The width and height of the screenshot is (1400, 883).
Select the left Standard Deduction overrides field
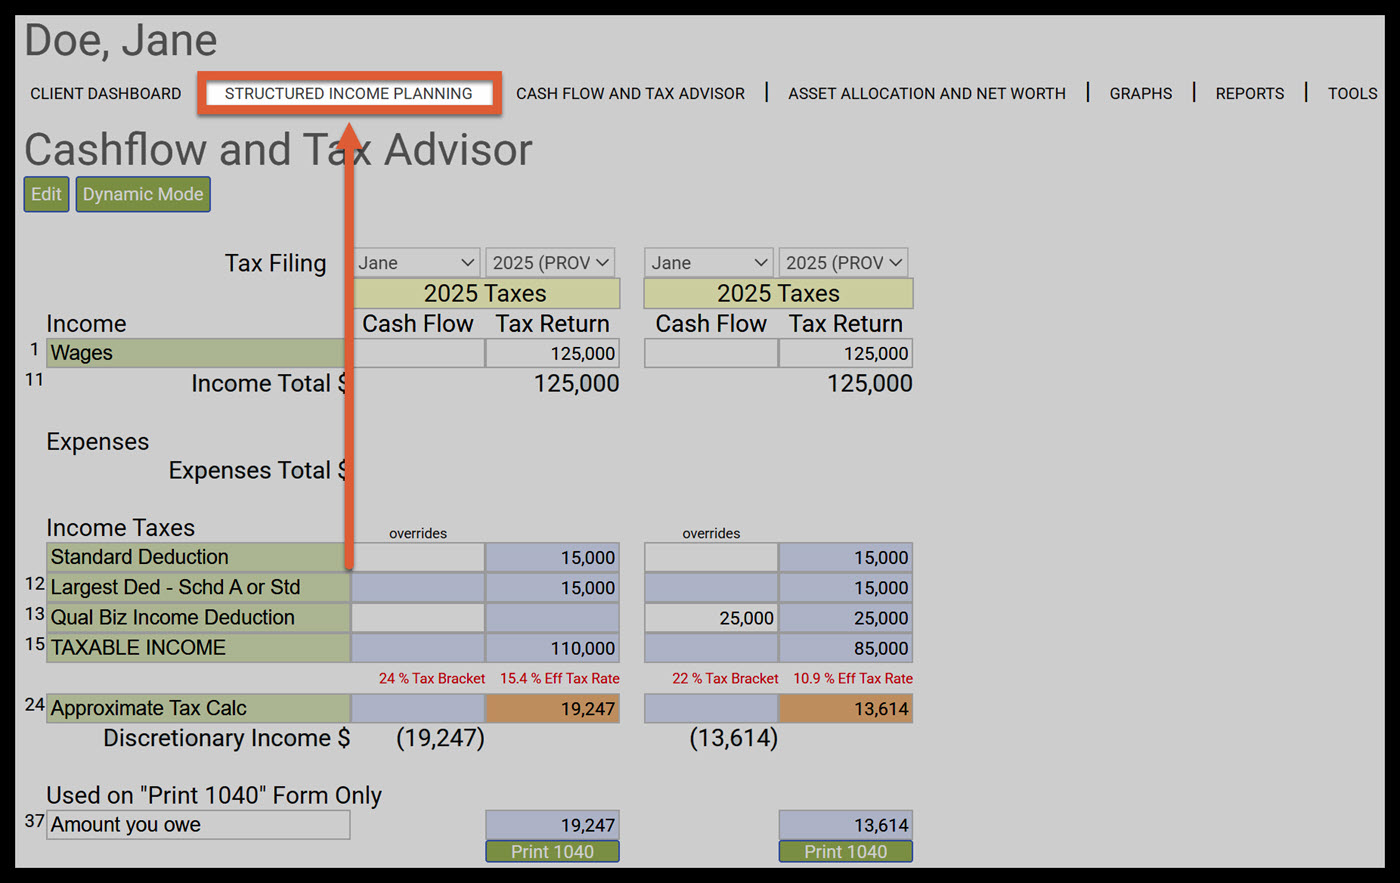tap(418, 557)
